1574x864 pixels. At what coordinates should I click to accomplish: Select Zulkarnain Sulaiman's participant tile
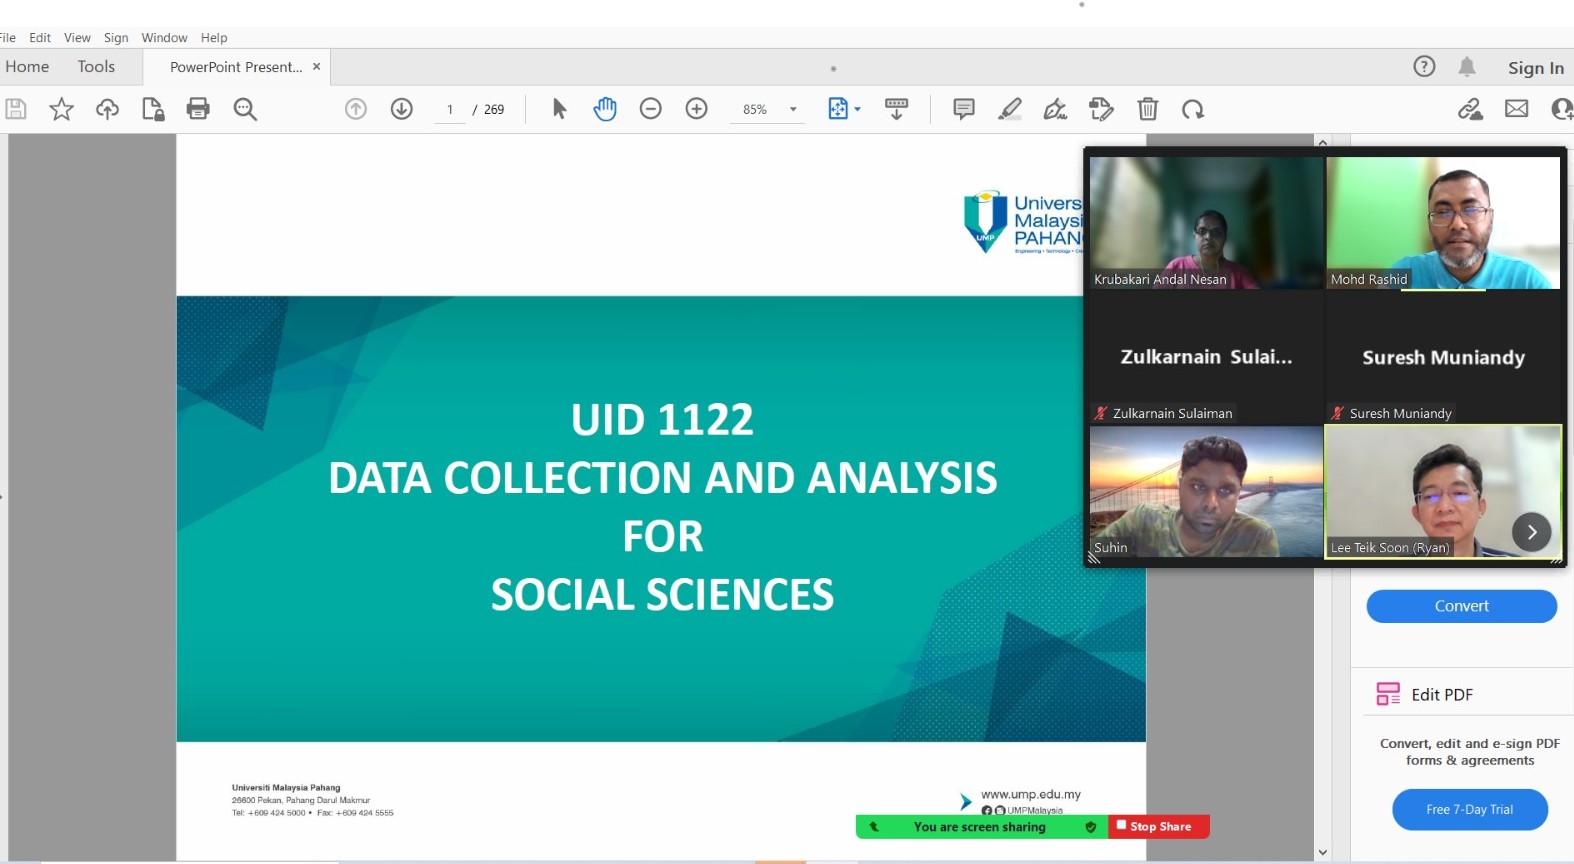(x=1206, y=357)
